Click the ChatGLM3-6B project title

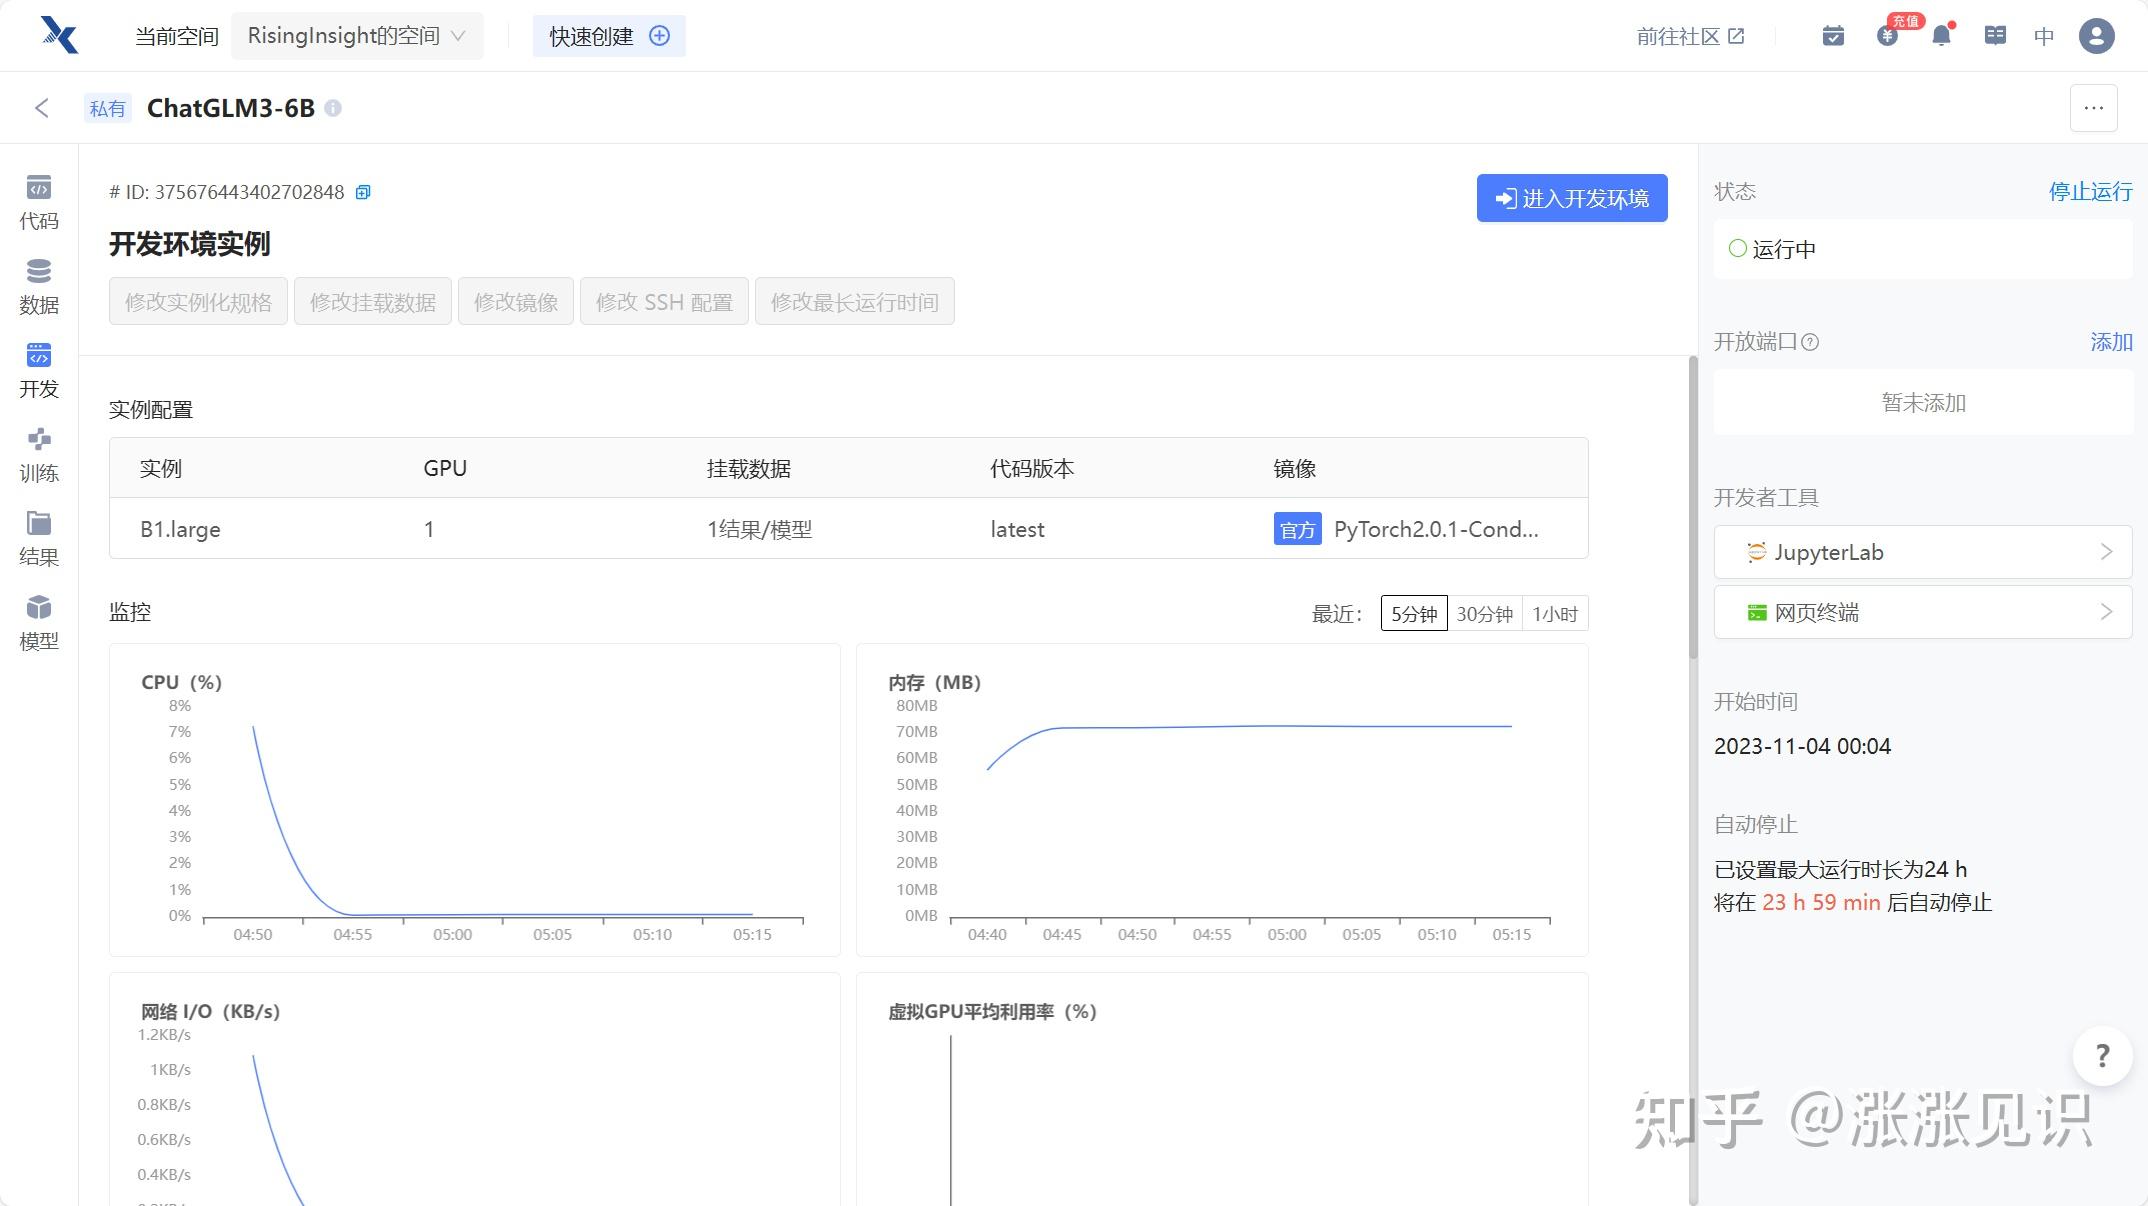point(231,108)
